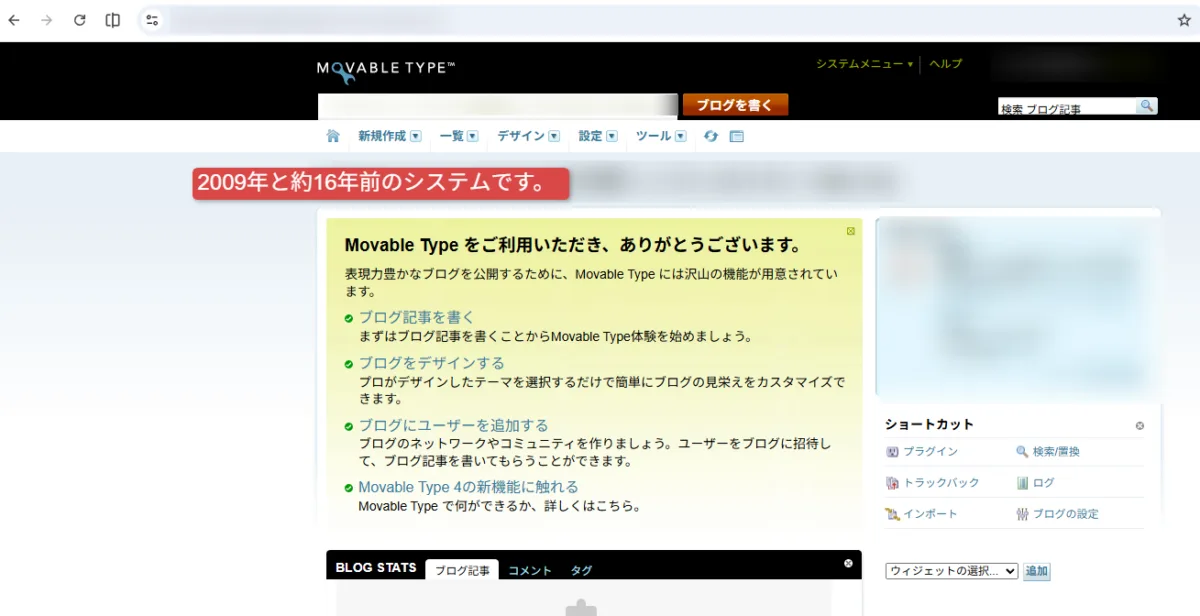Screen dimensions: 1200x616
Task: Close the ショートカット widget
Action: [x=1140, y=426]
